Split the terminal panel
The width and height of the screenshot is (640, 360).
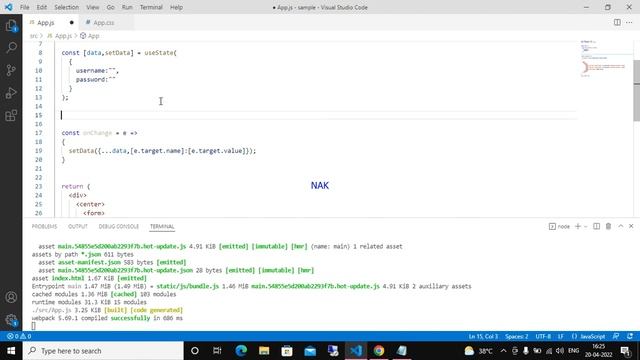coord(596,226)
